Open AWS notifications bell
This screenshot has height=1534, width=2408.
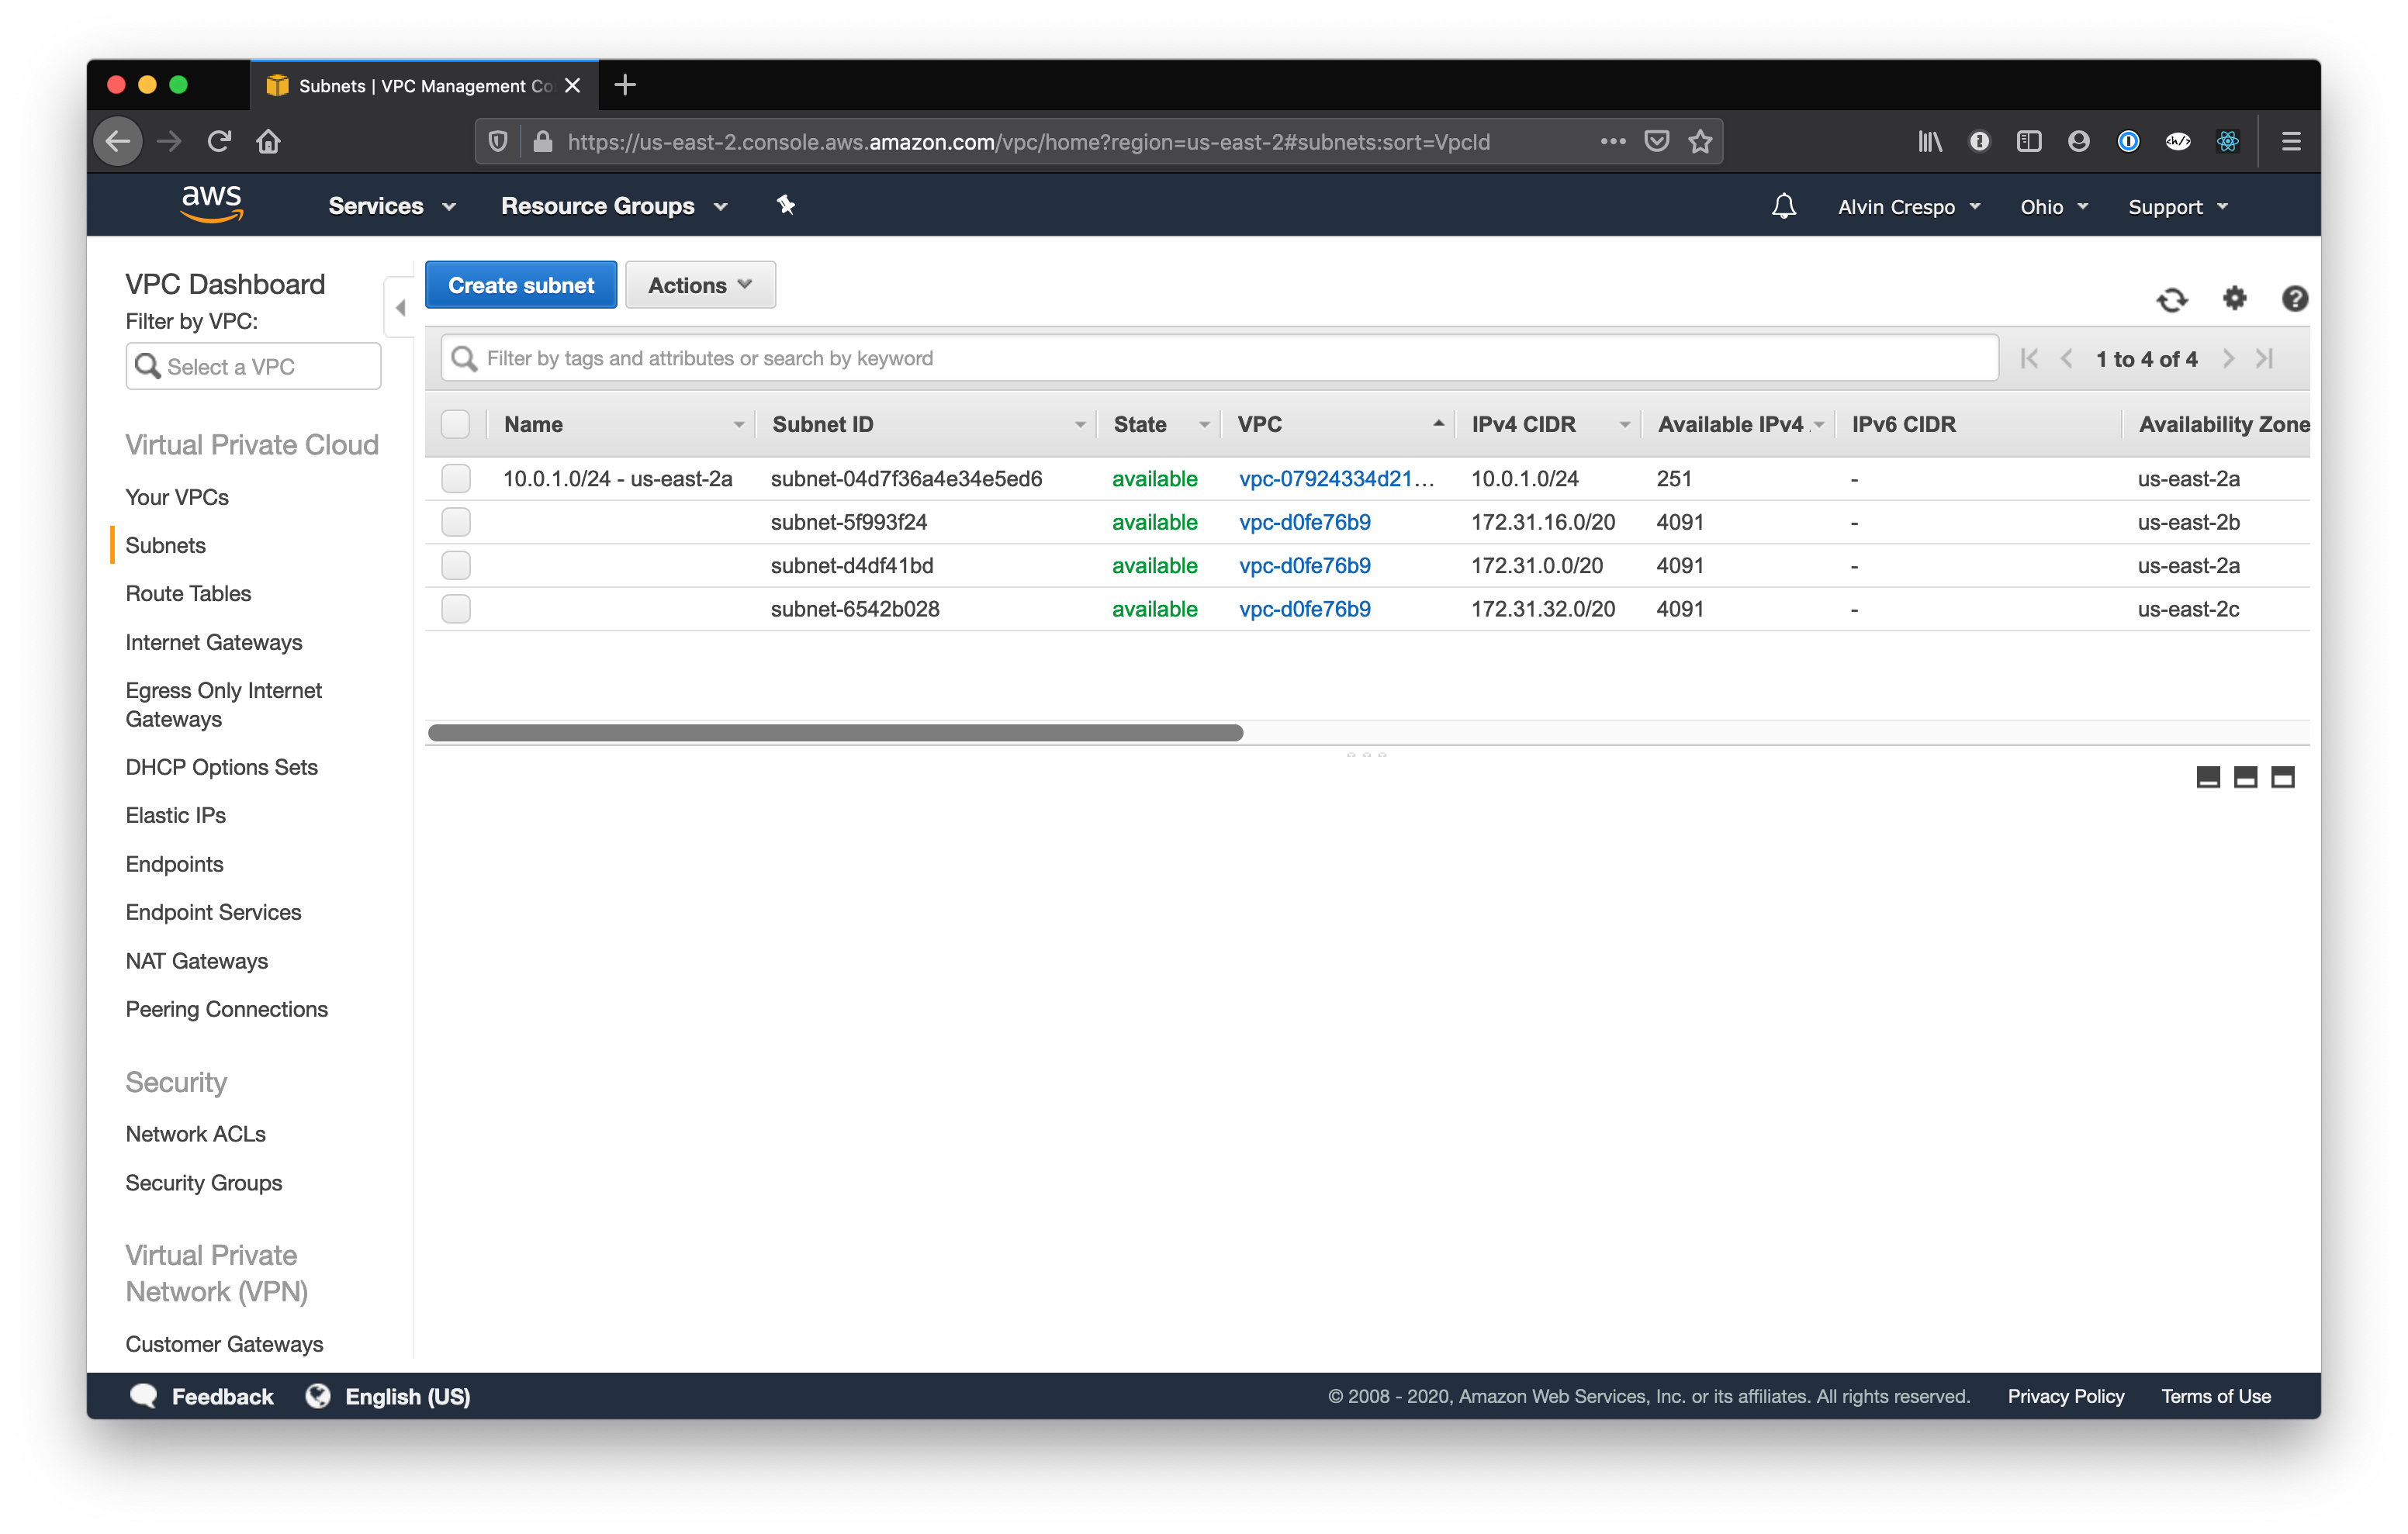[1784, 206]
